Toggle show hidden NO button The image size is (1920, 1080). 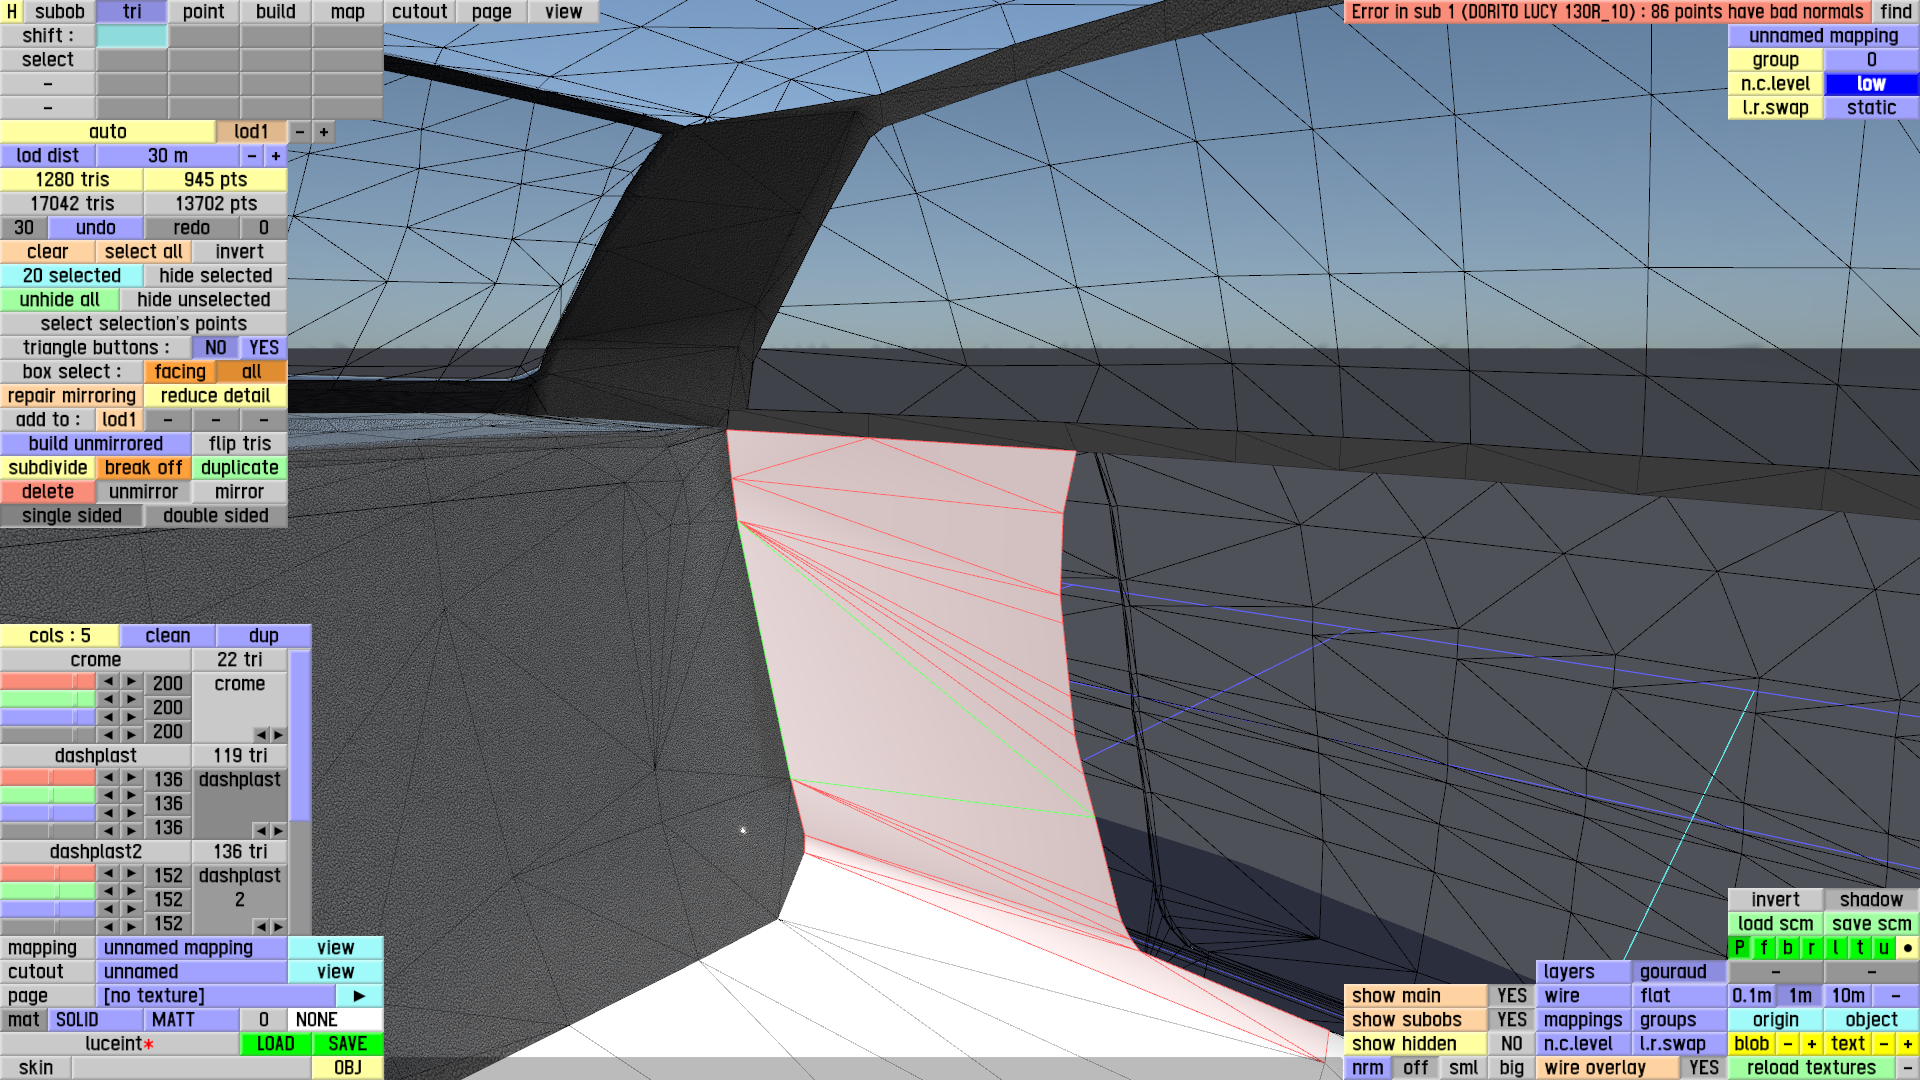click(1511, 1044)
